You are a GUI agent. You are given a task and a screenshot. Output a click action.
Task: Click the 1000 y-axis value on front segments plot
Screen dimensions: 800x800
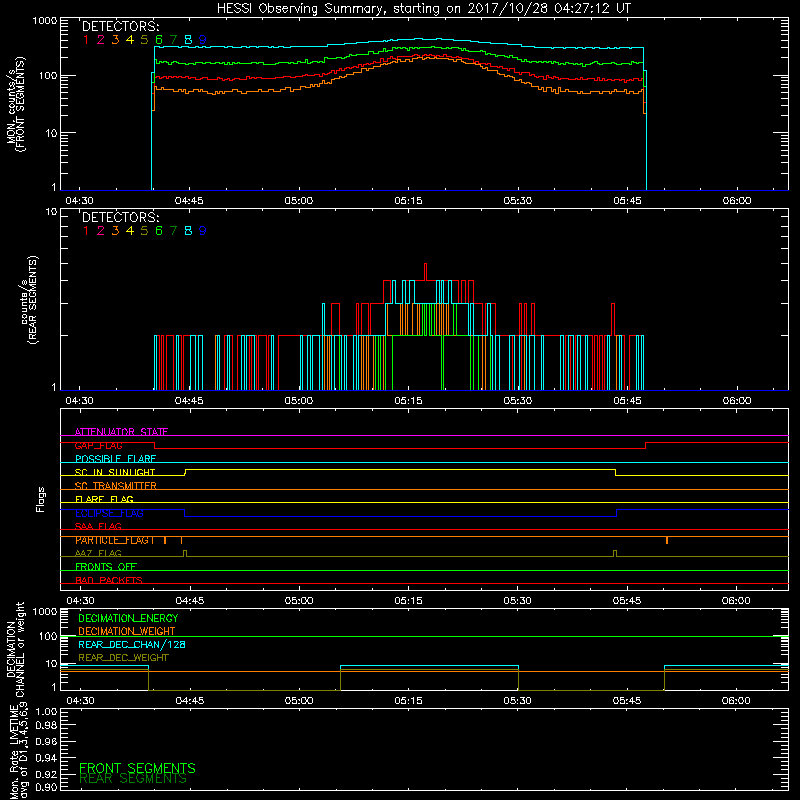(x=45, y=21)
